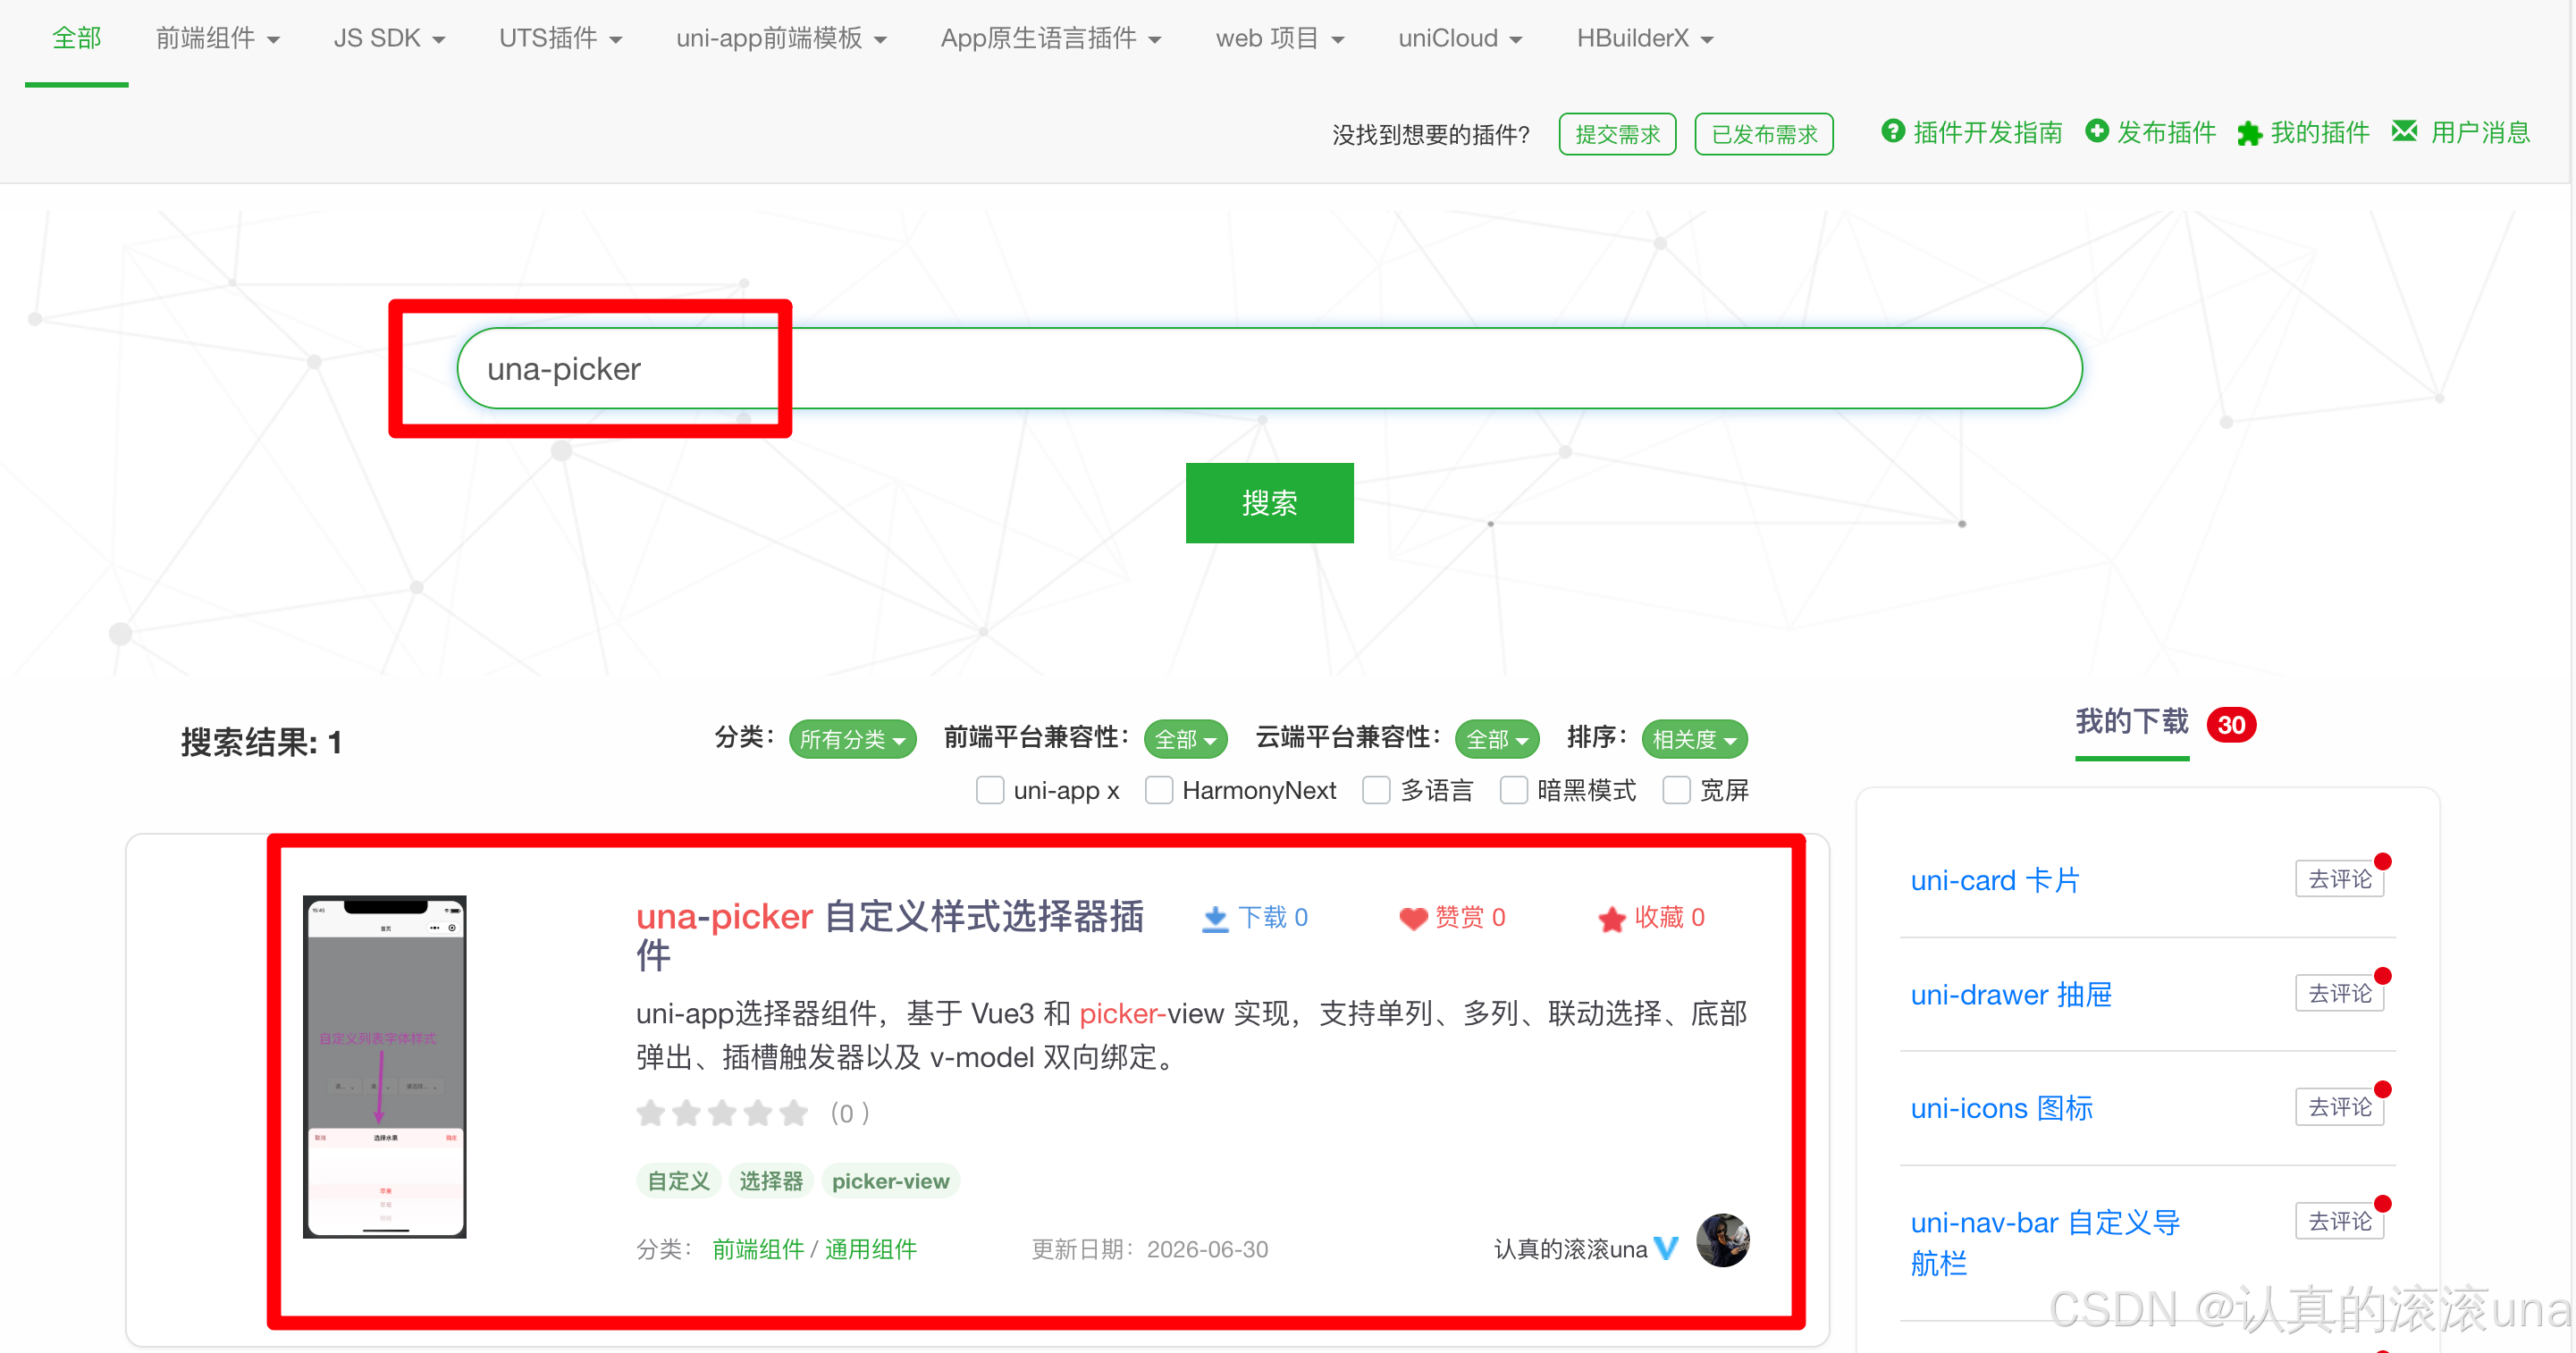Open the 前端平台兼容性 全部 dropdown
Image resolution: width=2576 pixels, height=1353 pixels.
(1185, 739)
